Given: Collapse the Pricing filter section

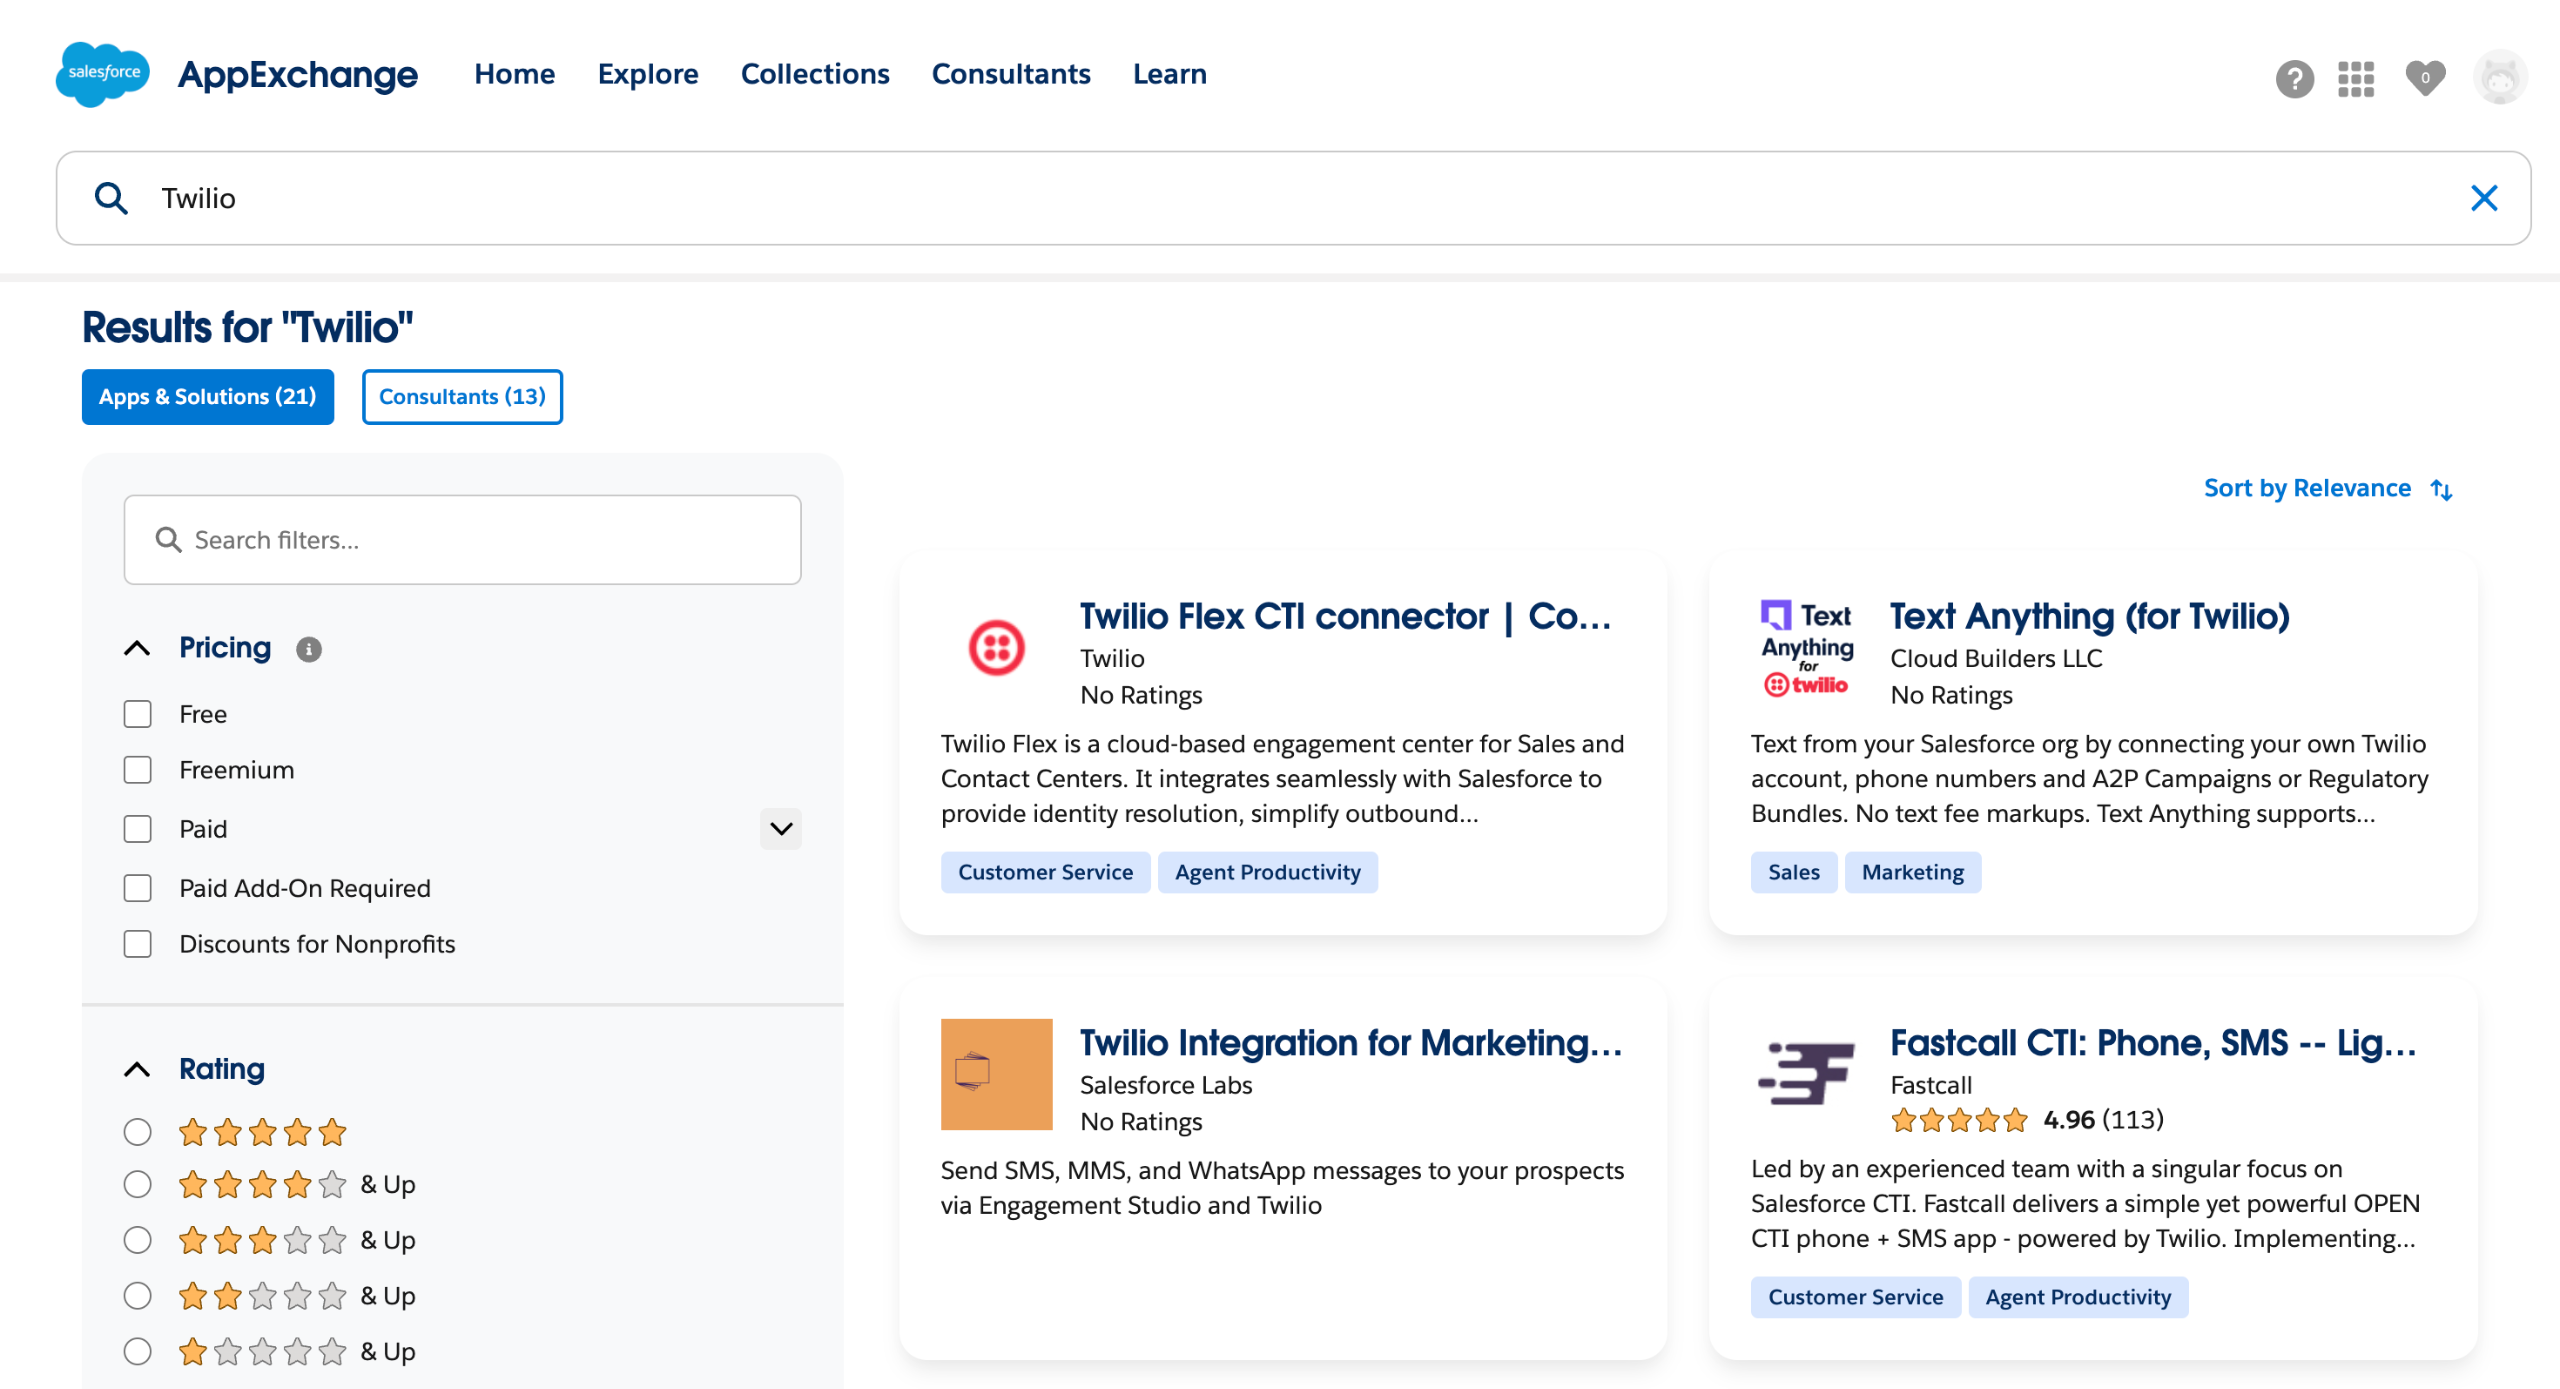Looking at the screenshot, I should (x=138, y=649).
